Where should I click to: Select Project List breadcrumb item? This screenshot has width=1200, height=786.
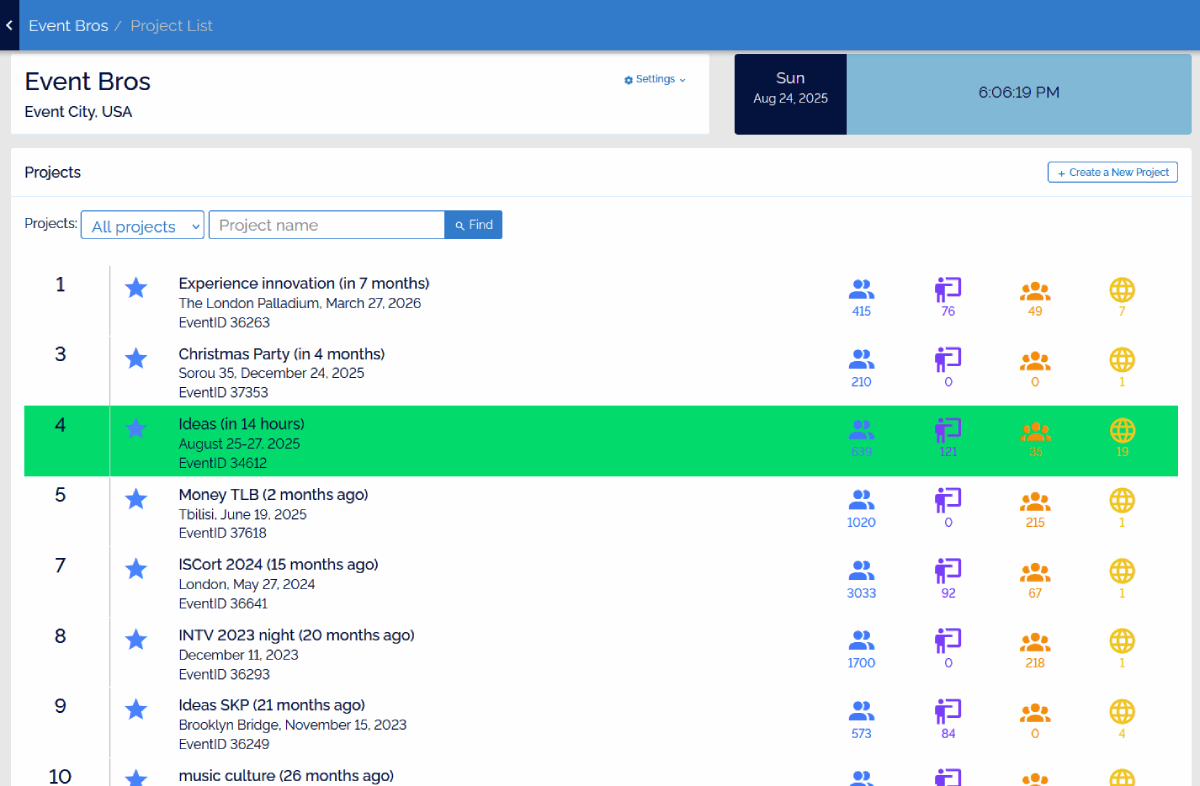171,26
